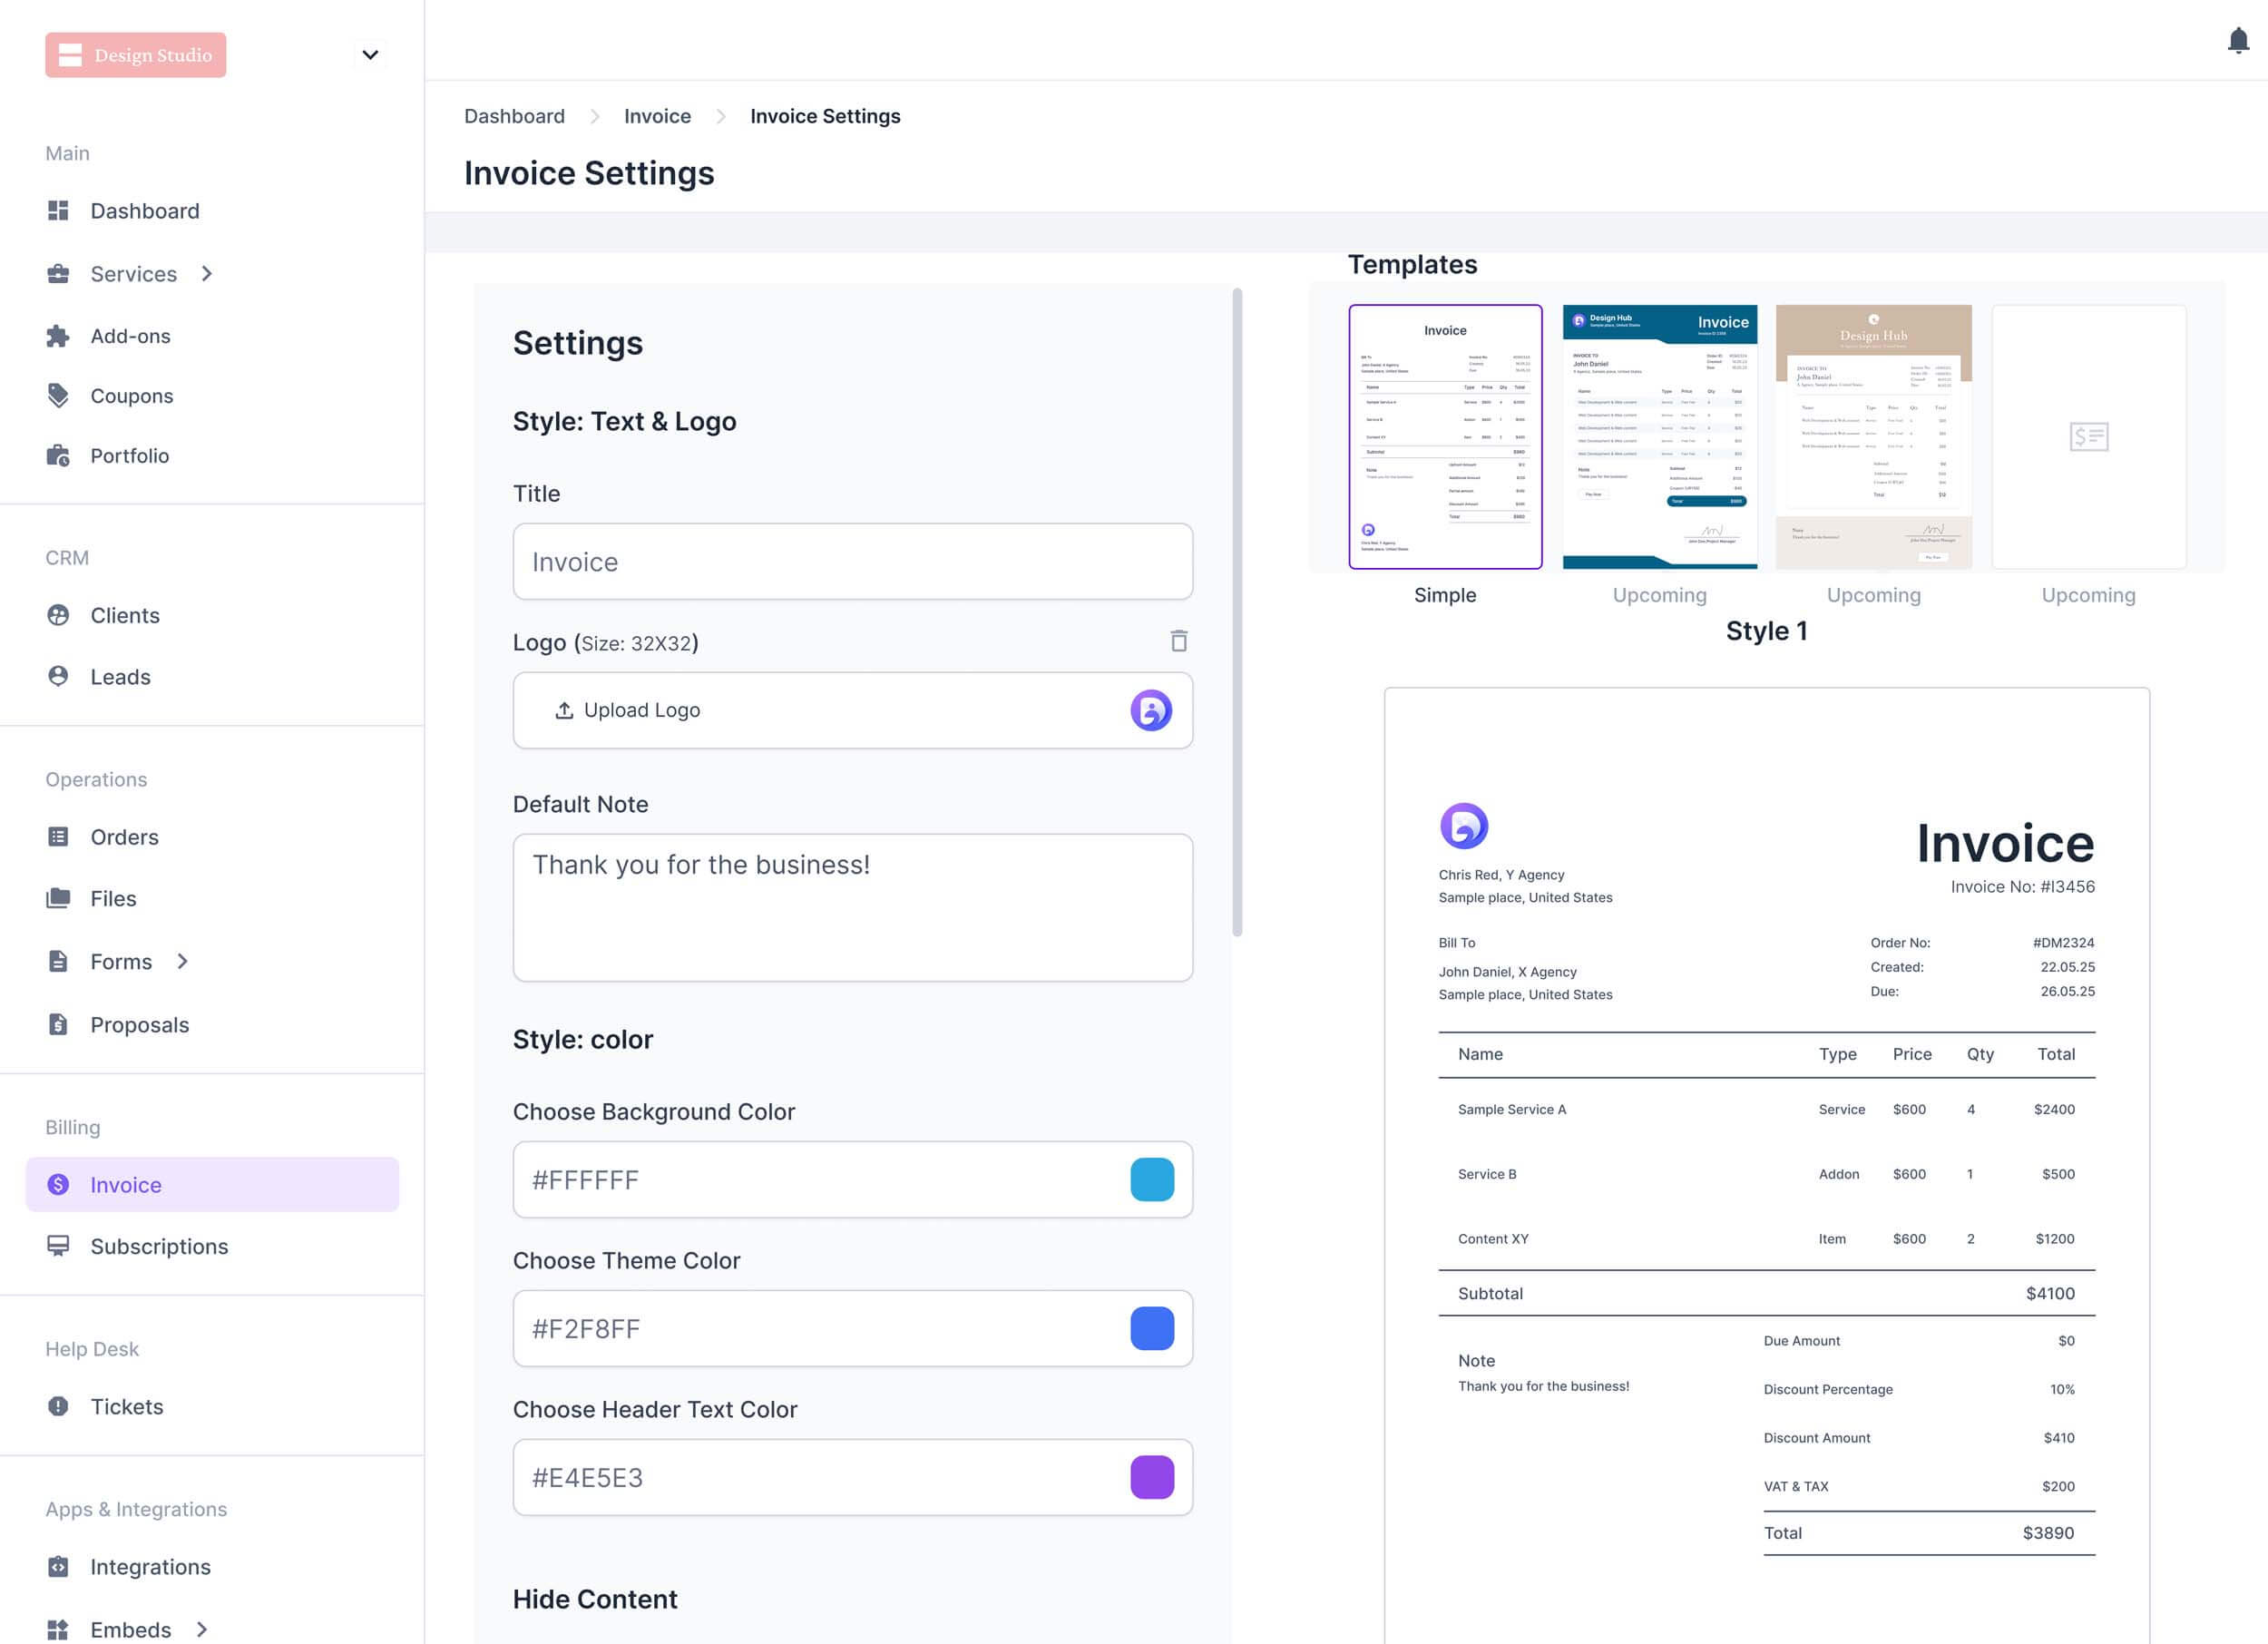Navigate to Dashboard via breadcrumb

tap(514, 116)
